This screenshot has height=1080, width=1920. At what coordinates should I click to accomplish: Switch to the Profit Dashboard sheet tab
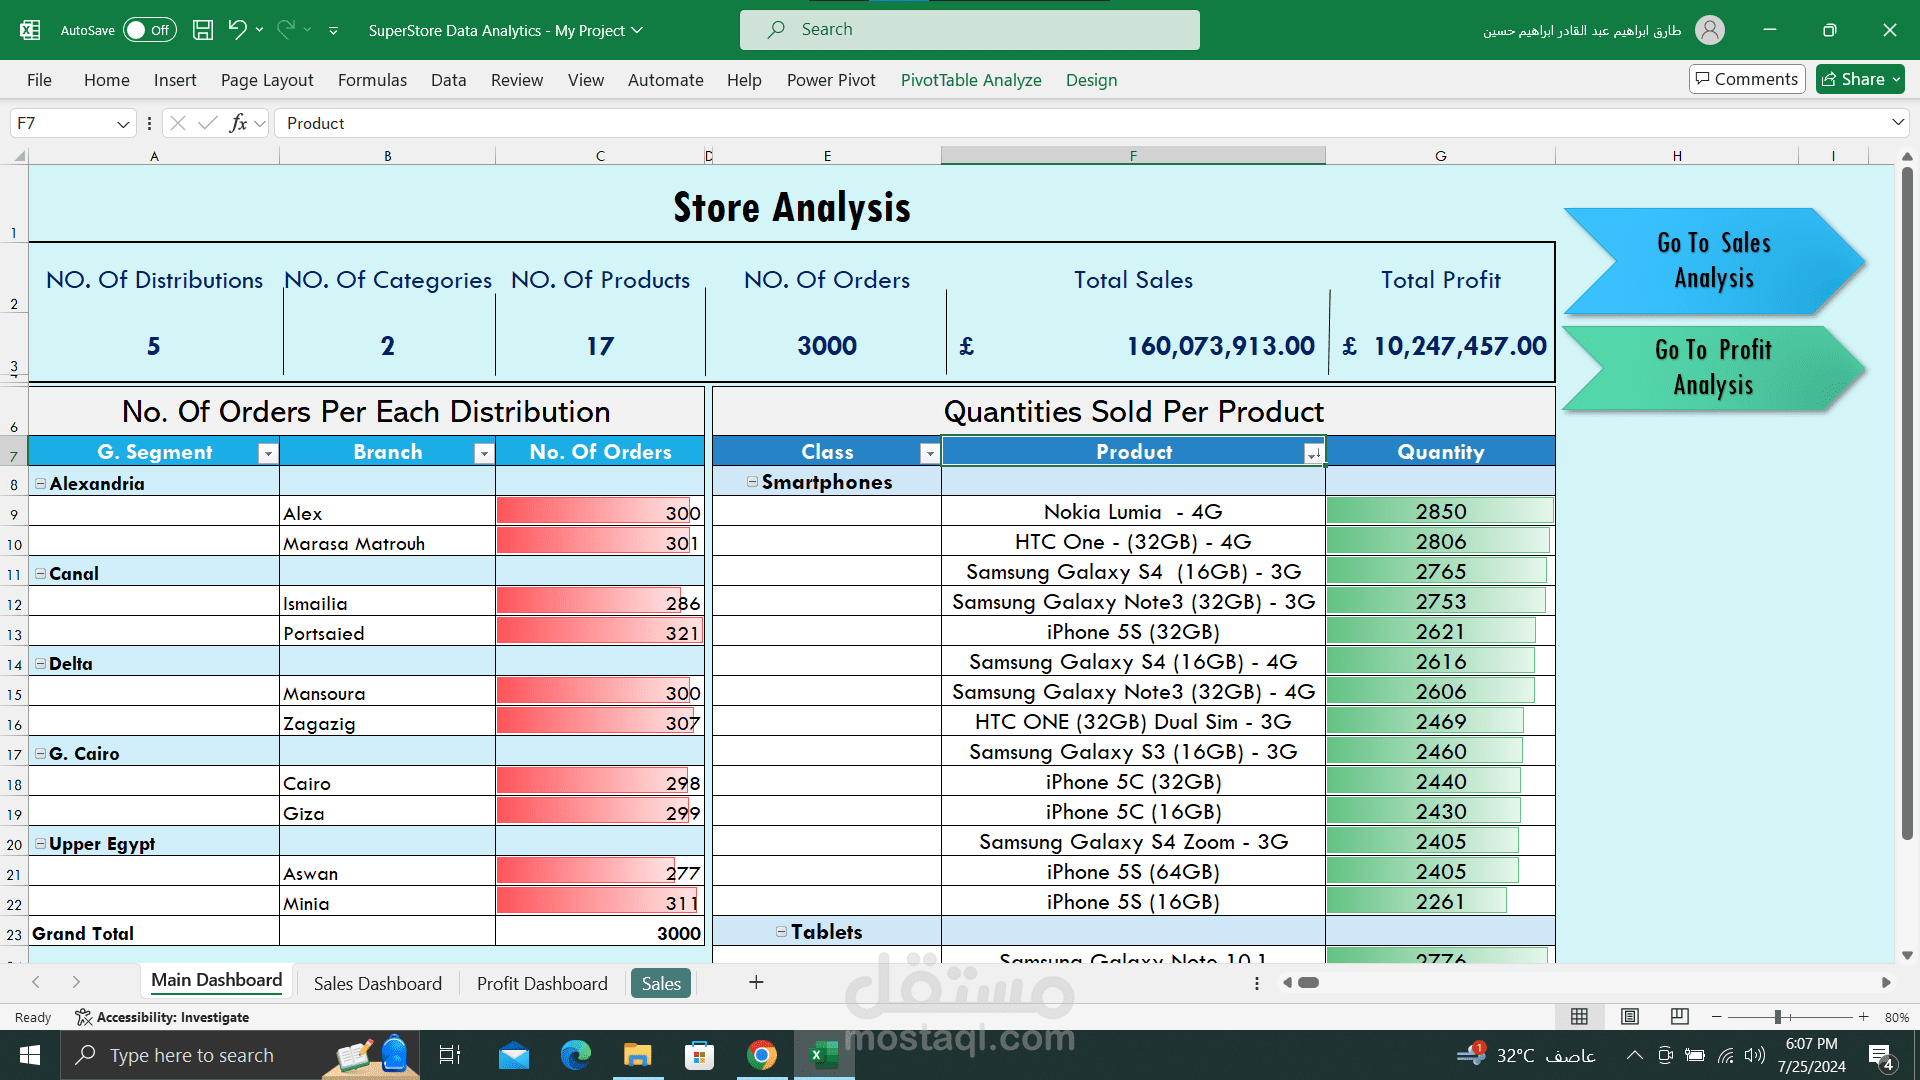pos(542,983)
